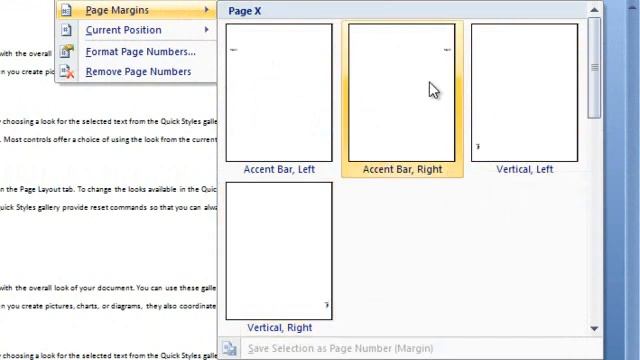The image size is (640, 360).
Task: Click the Accent Bar, Right label
Action: pos(402,169)
